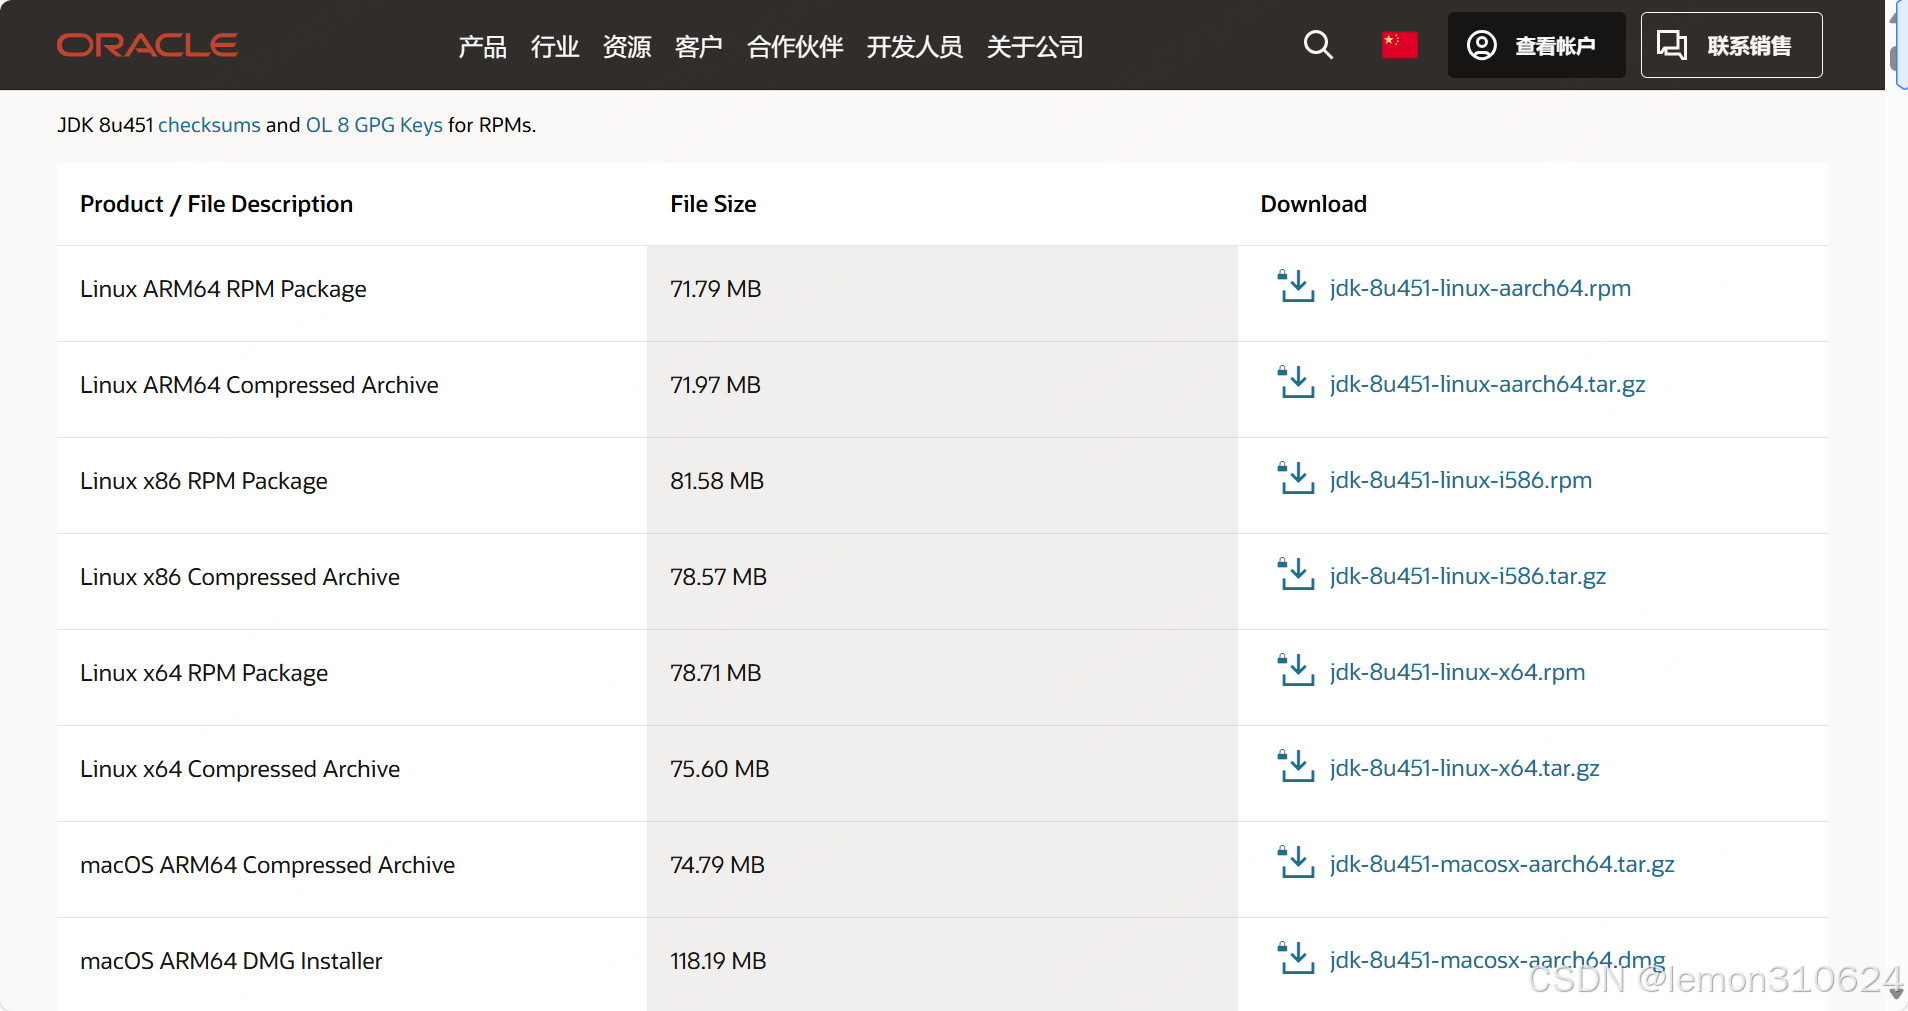Open the 开发人员 menu
Viewport: 1908px width, 1011px height.
coord(915,46)
